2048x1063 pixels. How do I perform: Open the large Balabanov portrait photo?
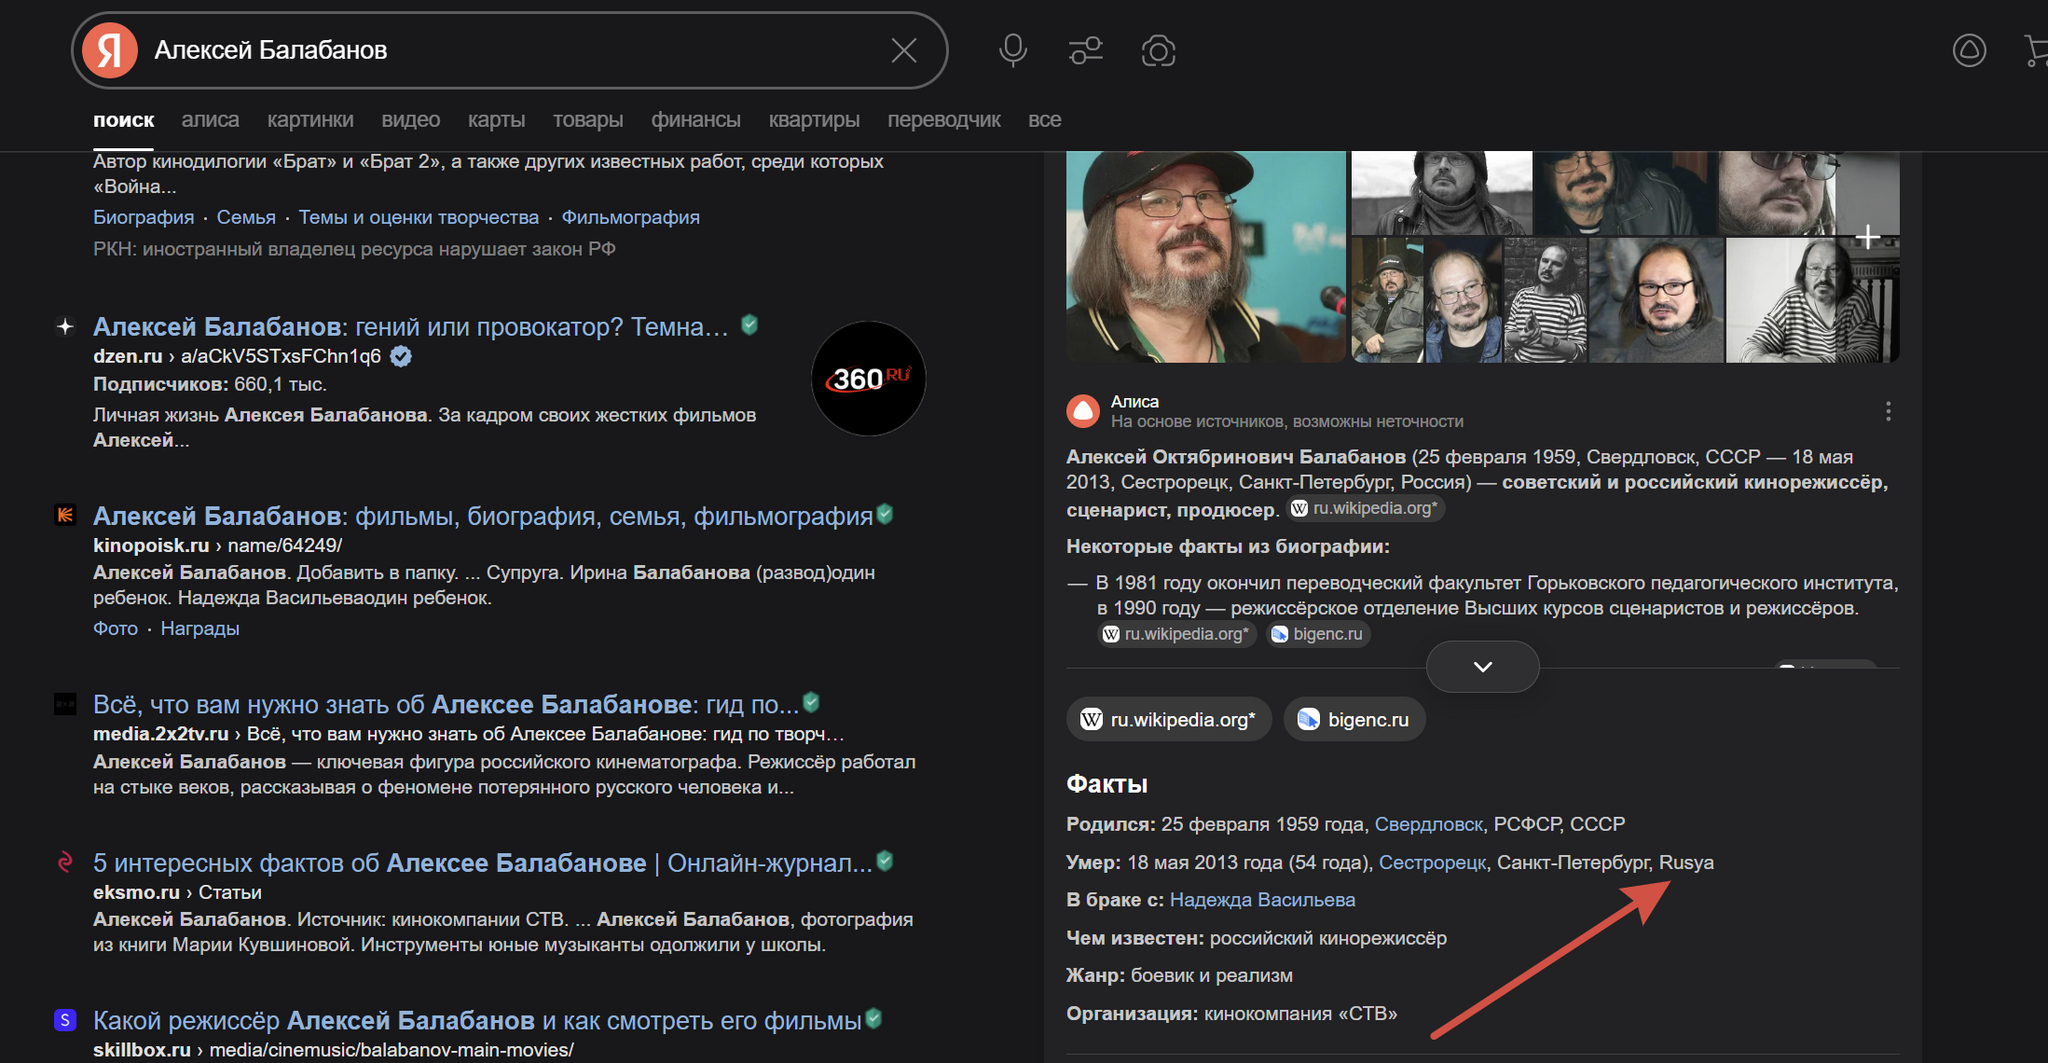coord(1206,257)
